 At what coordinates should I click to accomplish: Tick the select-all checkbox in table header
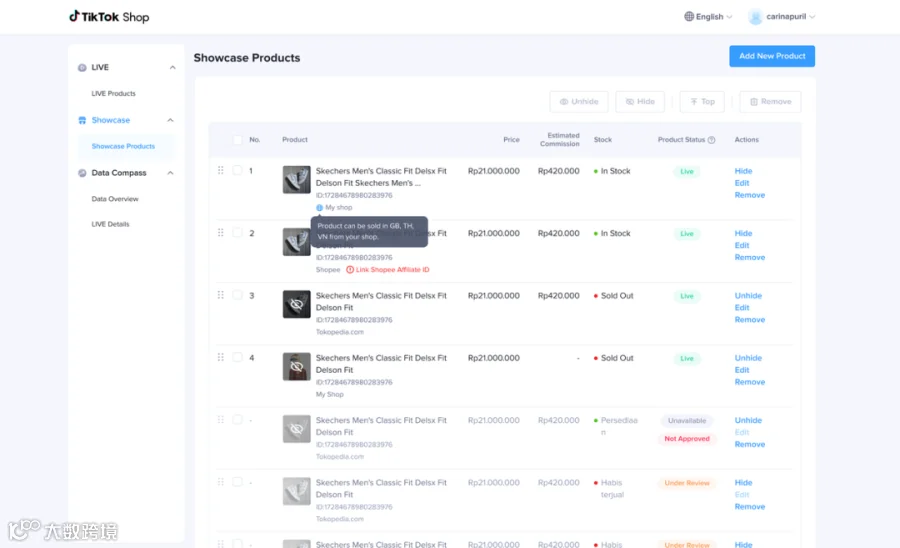pos(237,140)
